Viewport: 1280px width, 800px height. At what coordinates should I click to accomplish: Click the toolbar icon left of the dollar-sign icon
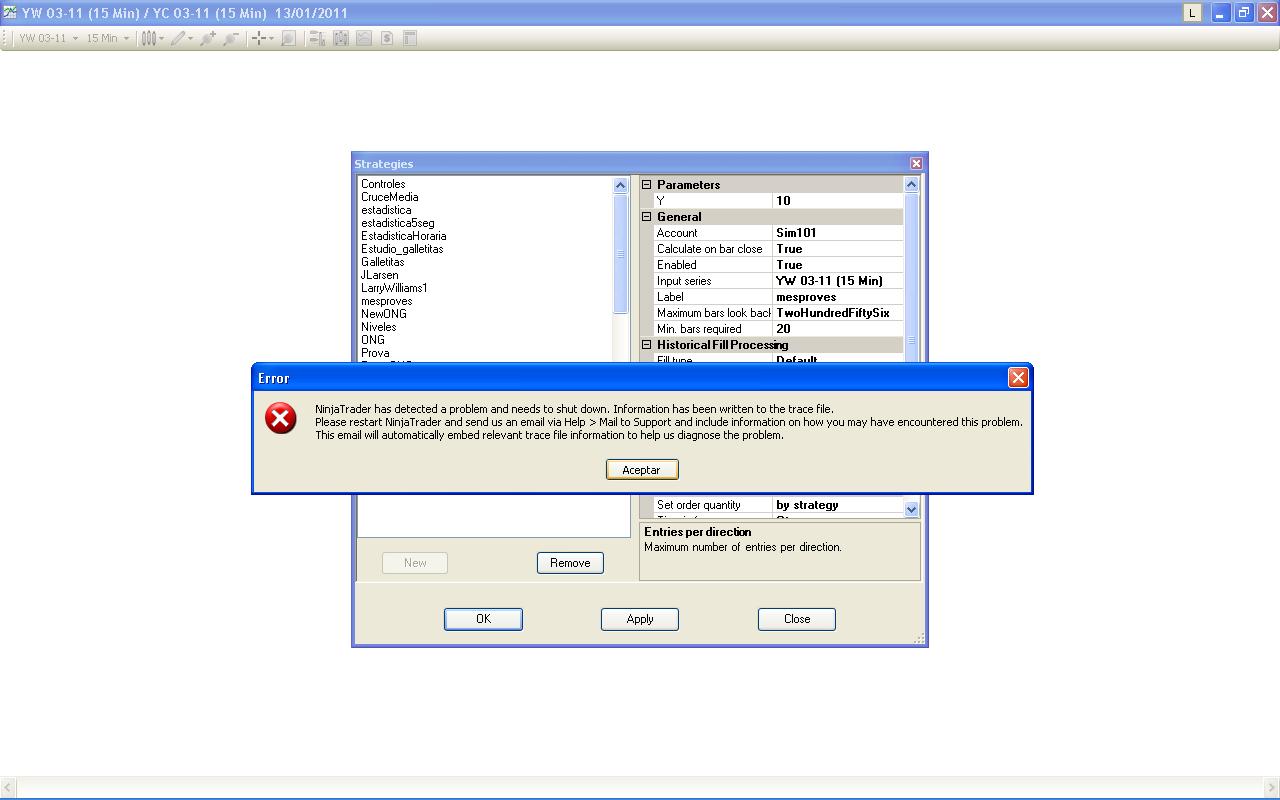[x=364, y=38]
